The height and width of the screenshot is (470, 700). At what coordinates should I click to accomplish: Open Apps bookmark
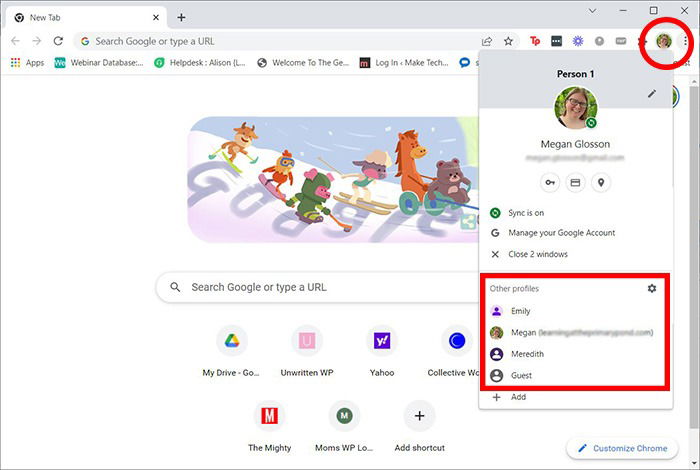coord(27,63)
